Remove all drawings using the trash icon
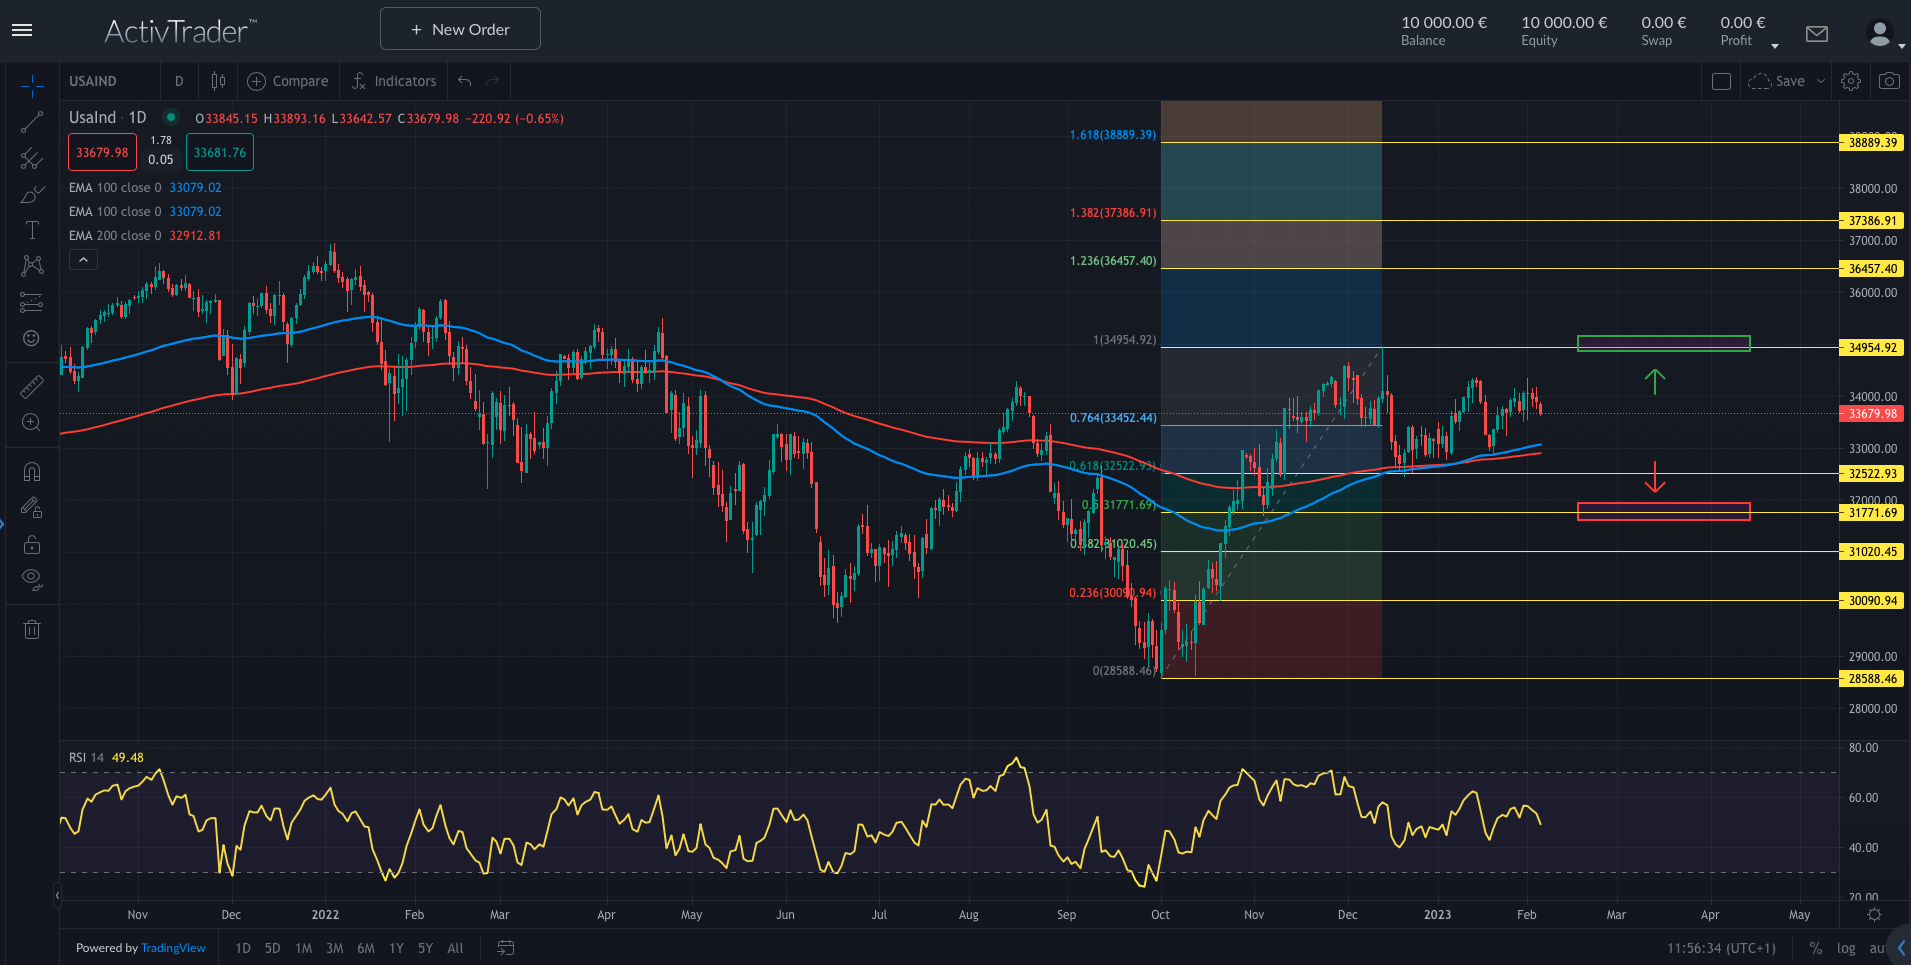 point(31,628)
